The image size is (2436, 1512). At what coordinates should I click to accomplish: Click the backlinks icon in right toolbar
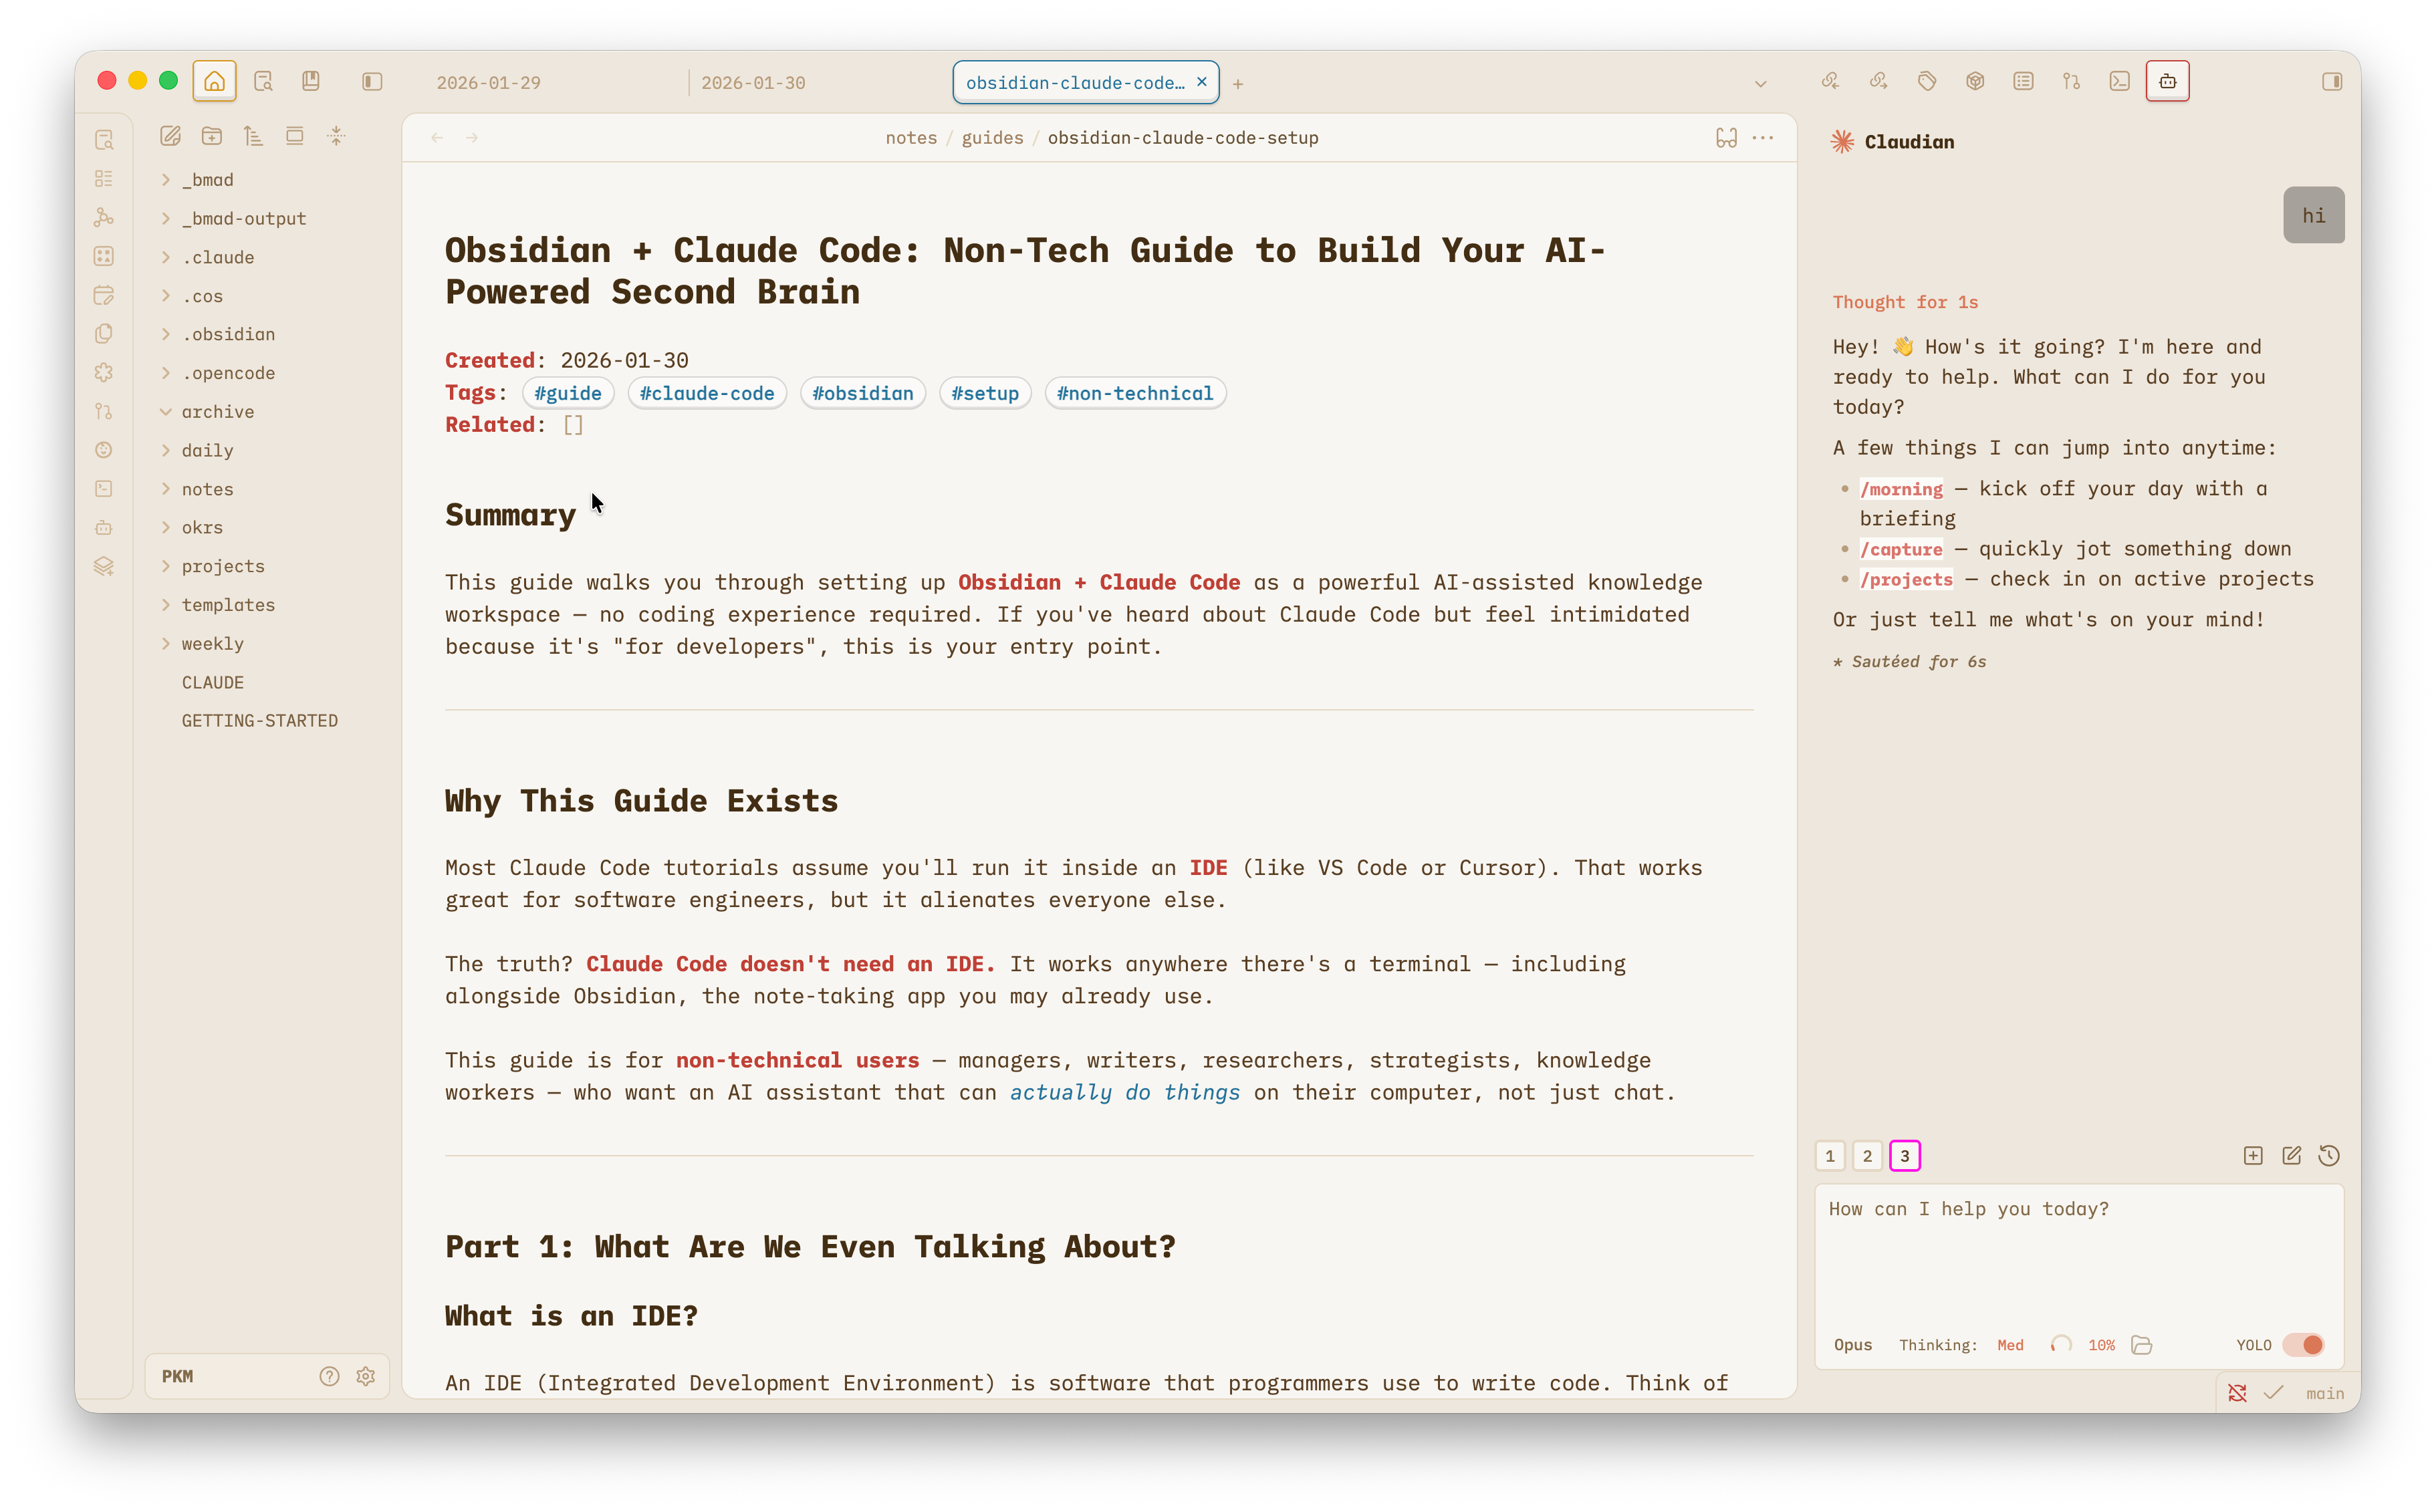[x=1830, y=82]
